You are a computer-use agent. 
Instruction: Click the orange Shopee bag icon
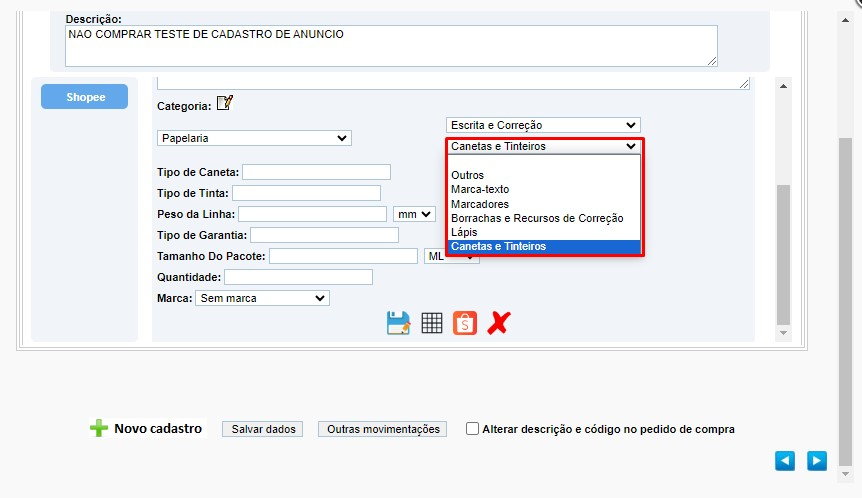[x=465, y=323]
